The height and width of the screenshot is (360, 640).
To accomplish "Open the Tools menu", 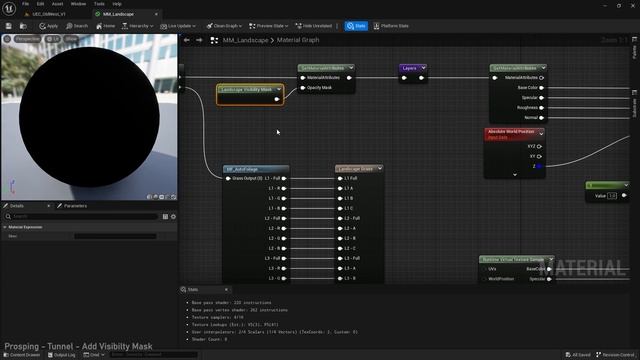I will [99, 4].
